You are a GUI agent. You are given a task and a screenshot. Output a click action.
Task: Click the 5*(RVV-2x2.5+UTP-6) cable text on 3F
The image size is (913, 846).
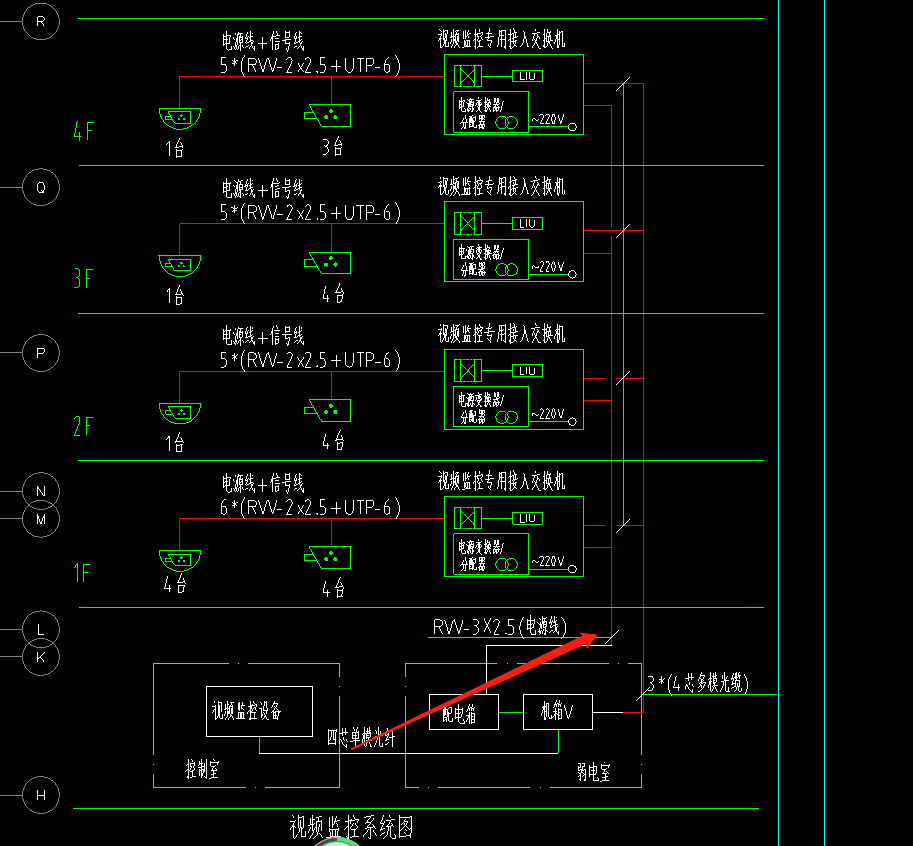click(x=310, y=213)
